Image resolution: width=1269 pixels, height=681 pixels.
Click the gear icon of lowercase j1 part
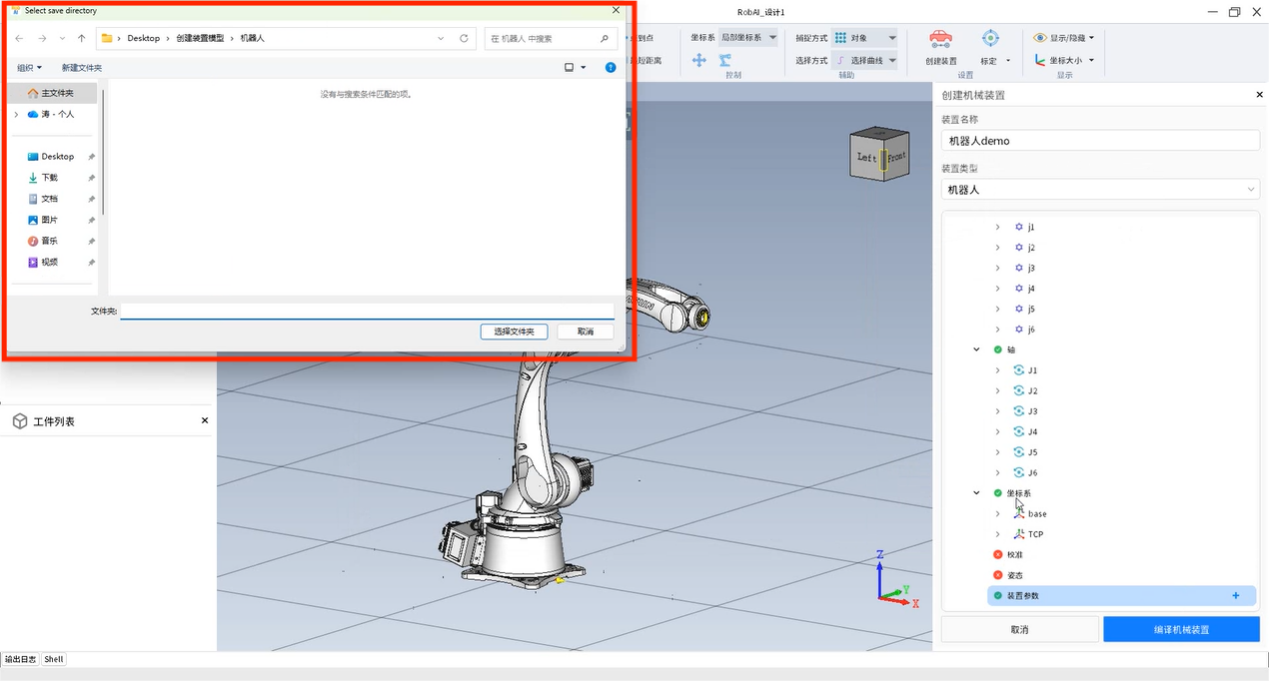click(1019, 227)
